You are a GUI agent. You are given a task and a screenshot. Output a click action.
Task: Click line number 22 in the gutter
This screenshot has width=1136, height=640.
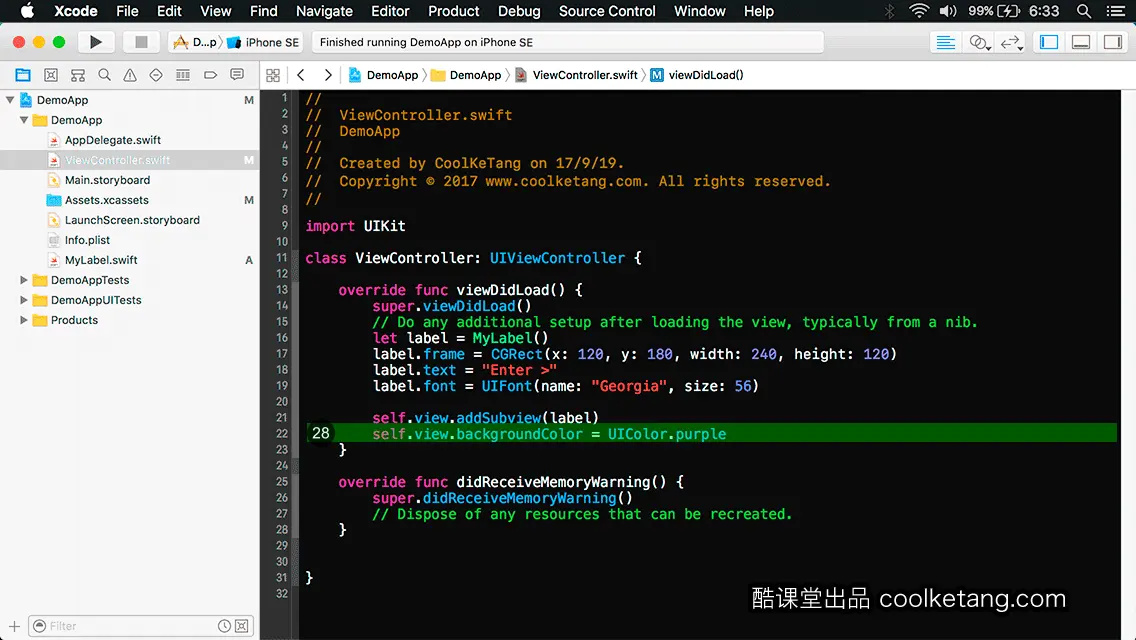(282, 433)
